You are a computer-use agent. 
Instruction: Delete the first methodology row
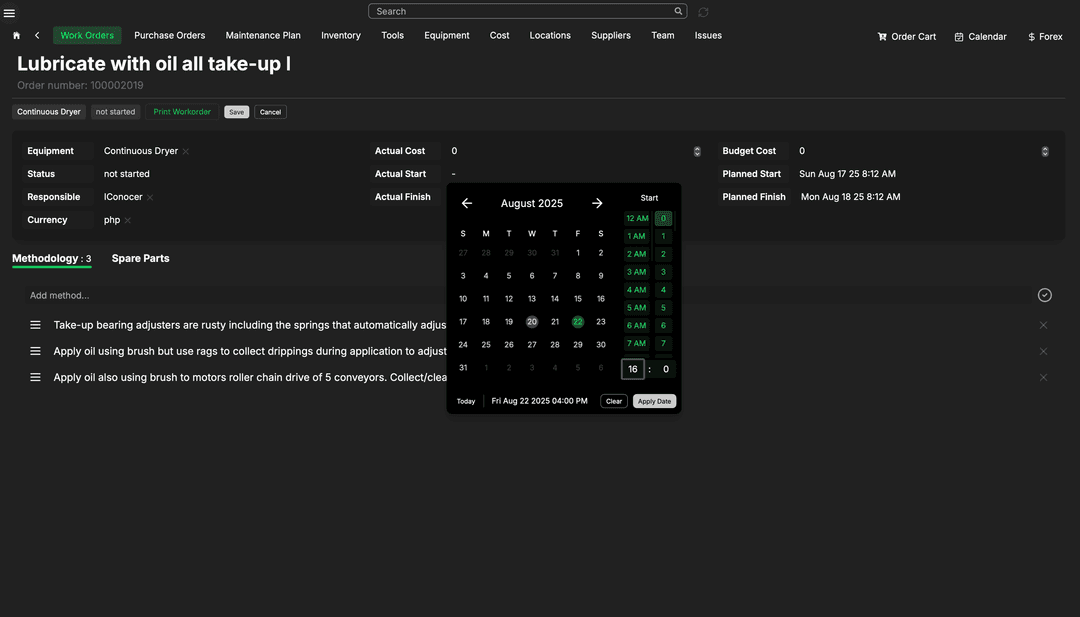(1043, 325)
